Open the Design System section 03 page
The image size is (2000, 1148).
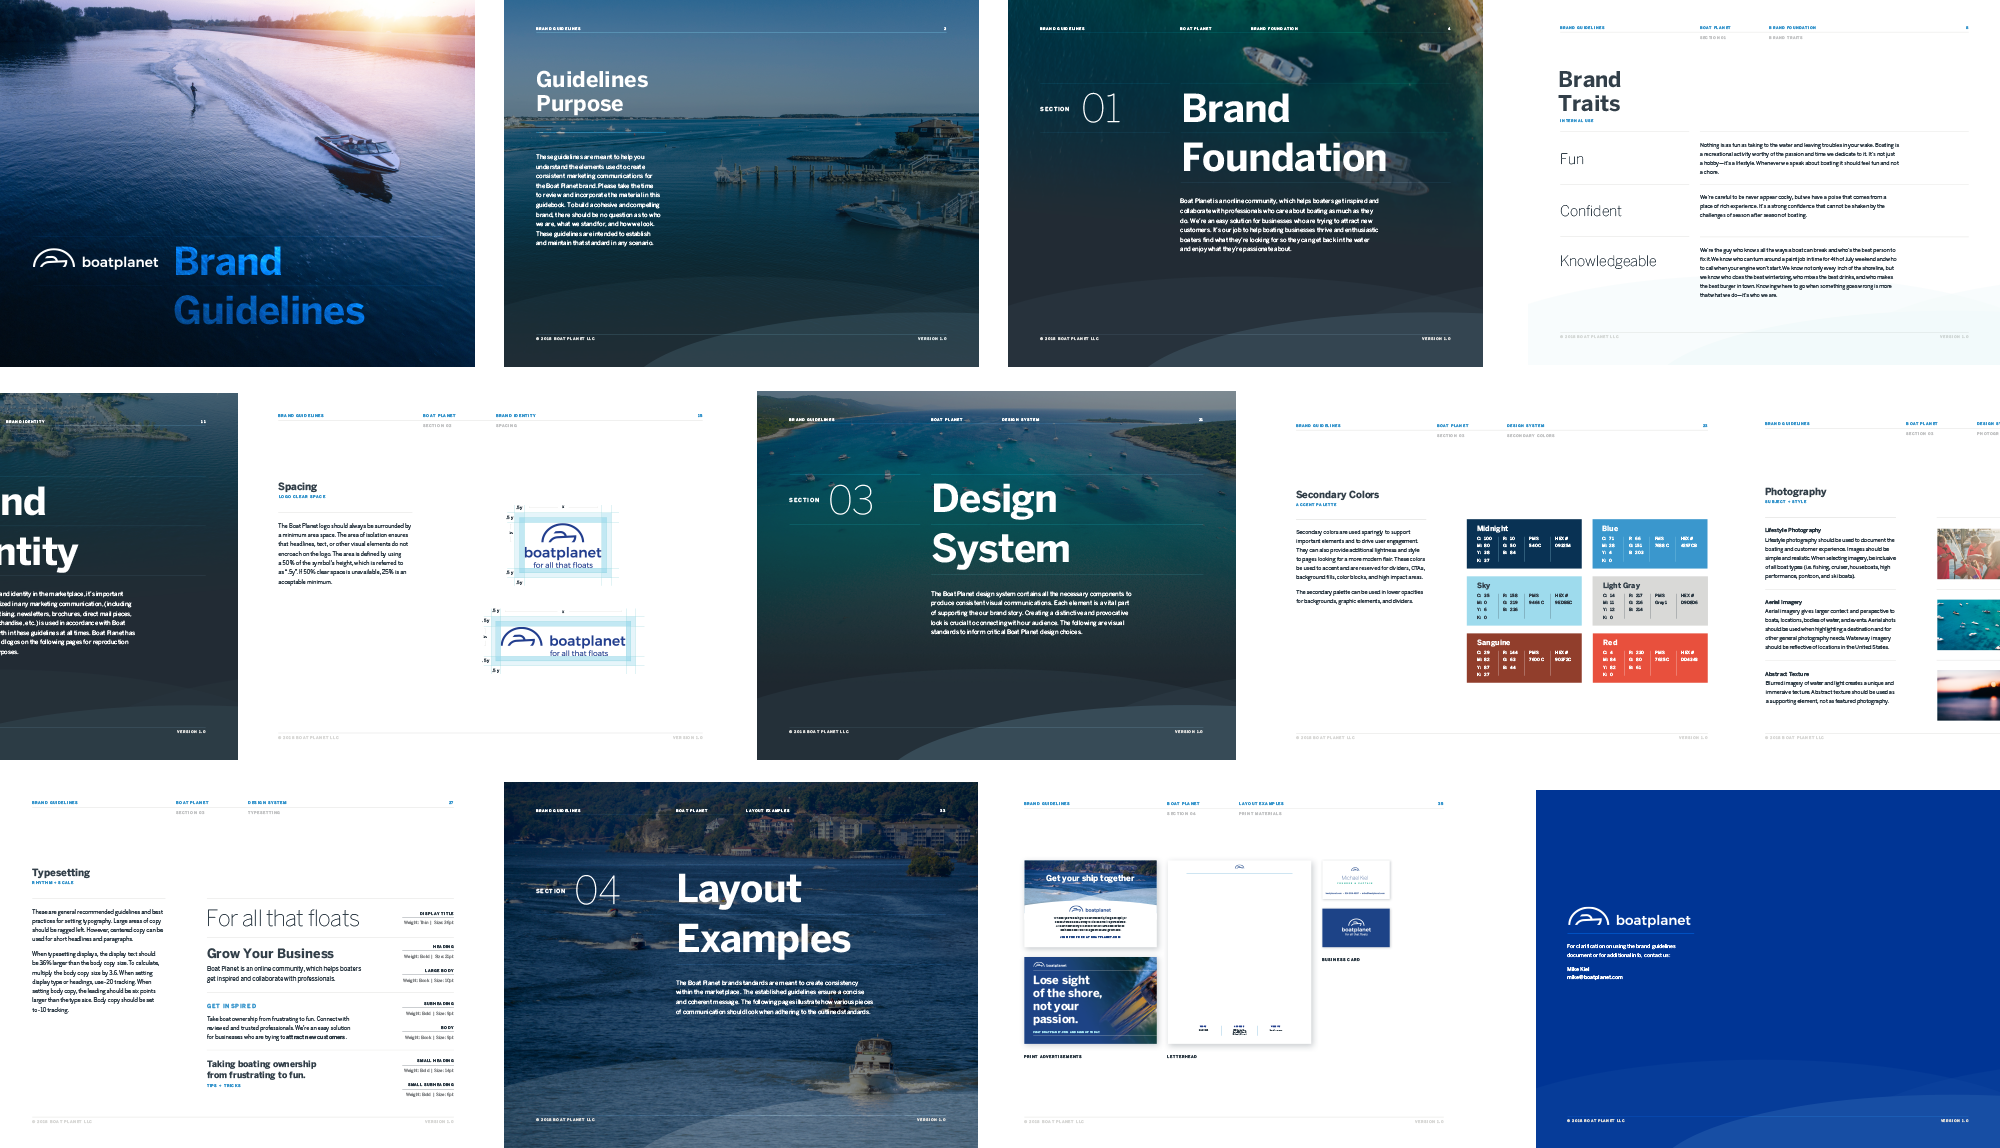pyautogui.click(x=996, y=575)
